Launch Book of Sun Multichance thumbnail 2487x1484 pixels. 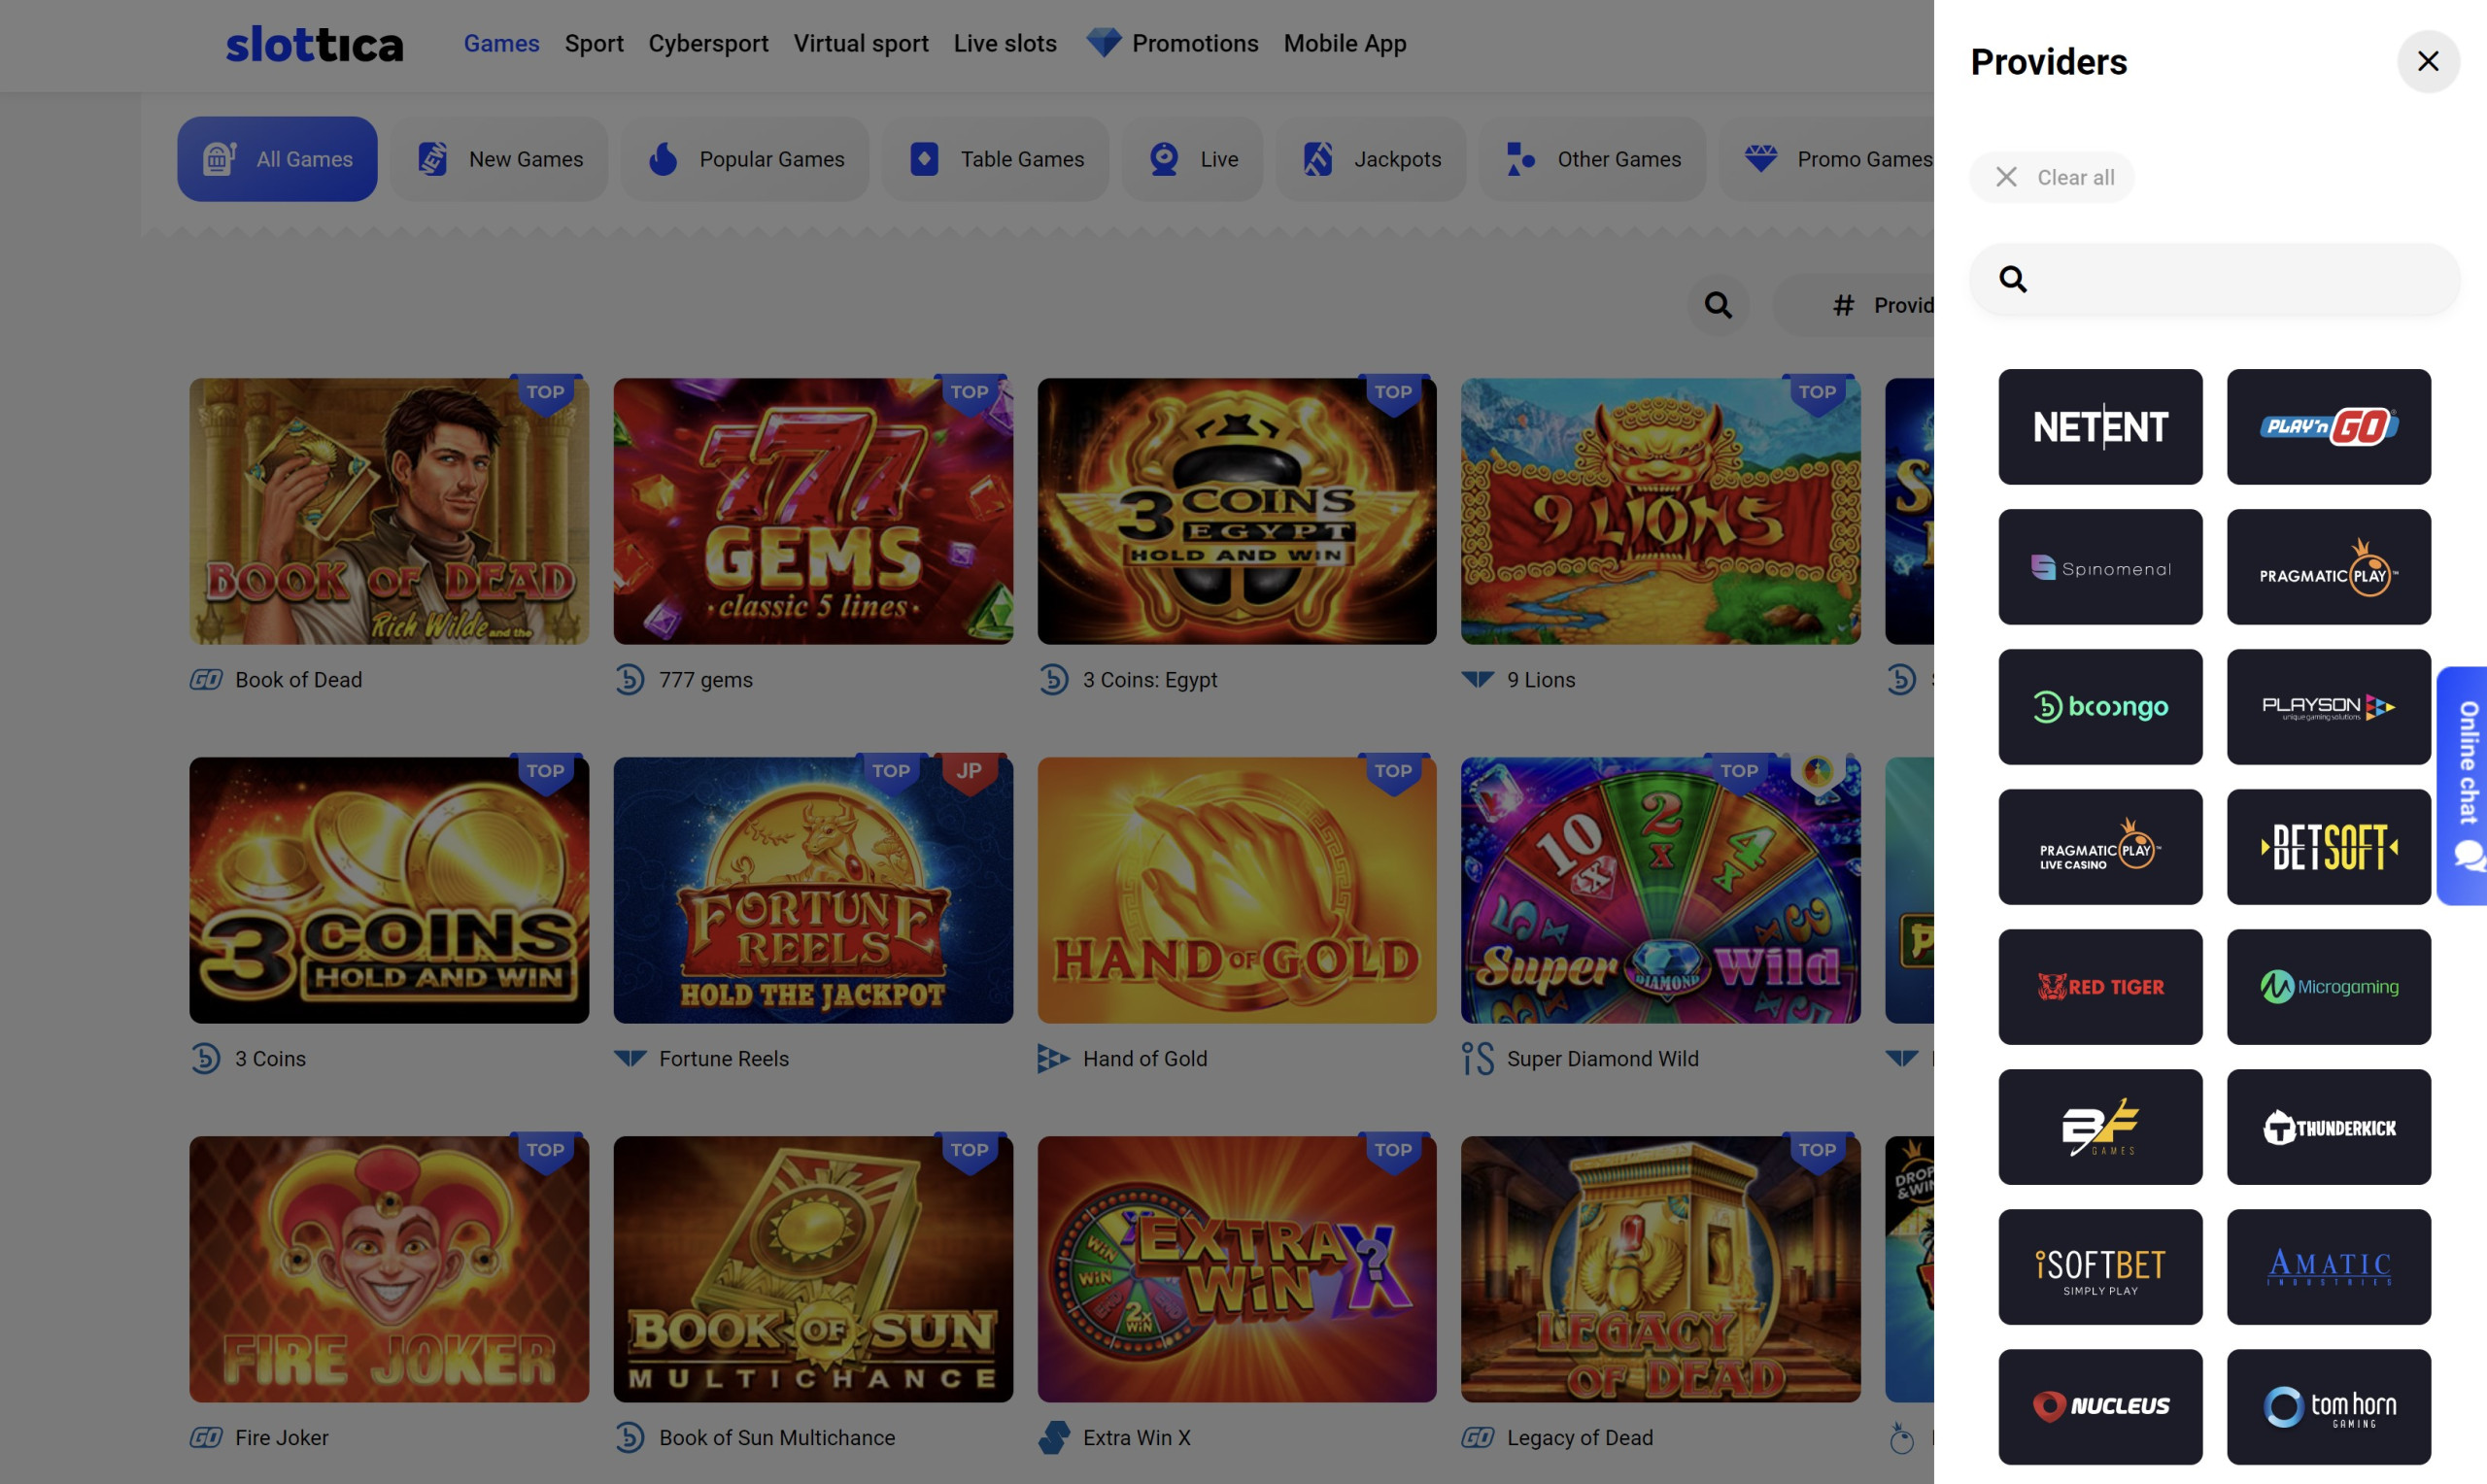coord(813,1269)
